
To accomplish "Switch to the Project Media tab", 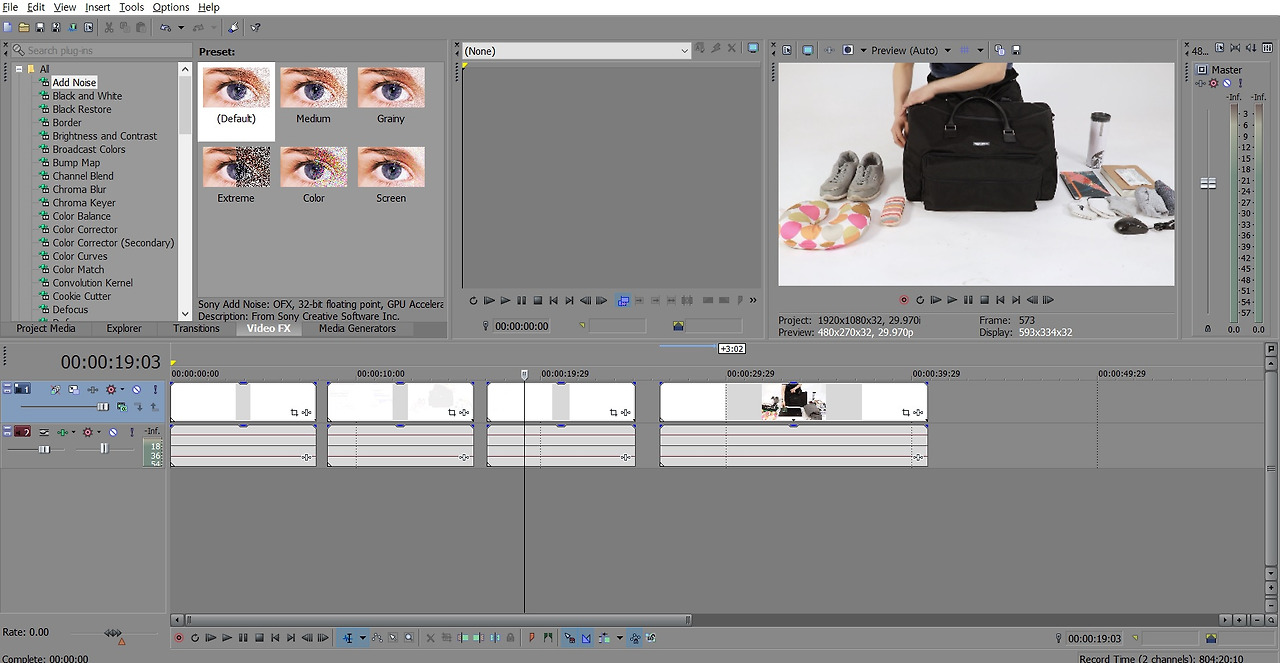I will 45,328.
